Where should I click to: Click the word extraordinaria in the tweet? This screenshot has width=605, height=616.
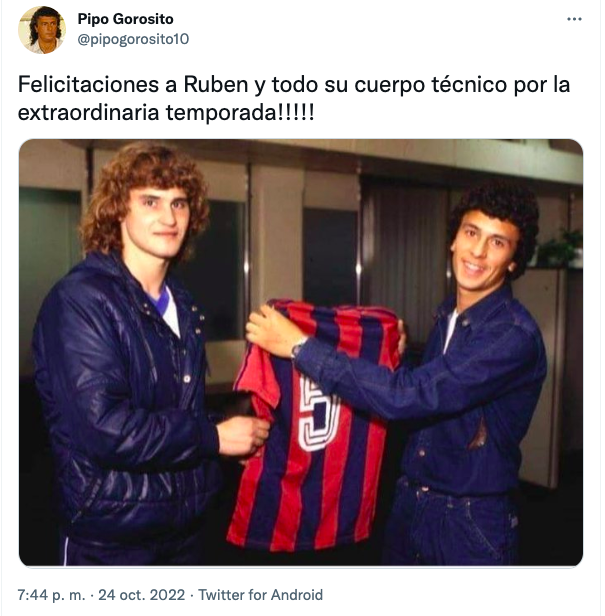tap(88, 113)
